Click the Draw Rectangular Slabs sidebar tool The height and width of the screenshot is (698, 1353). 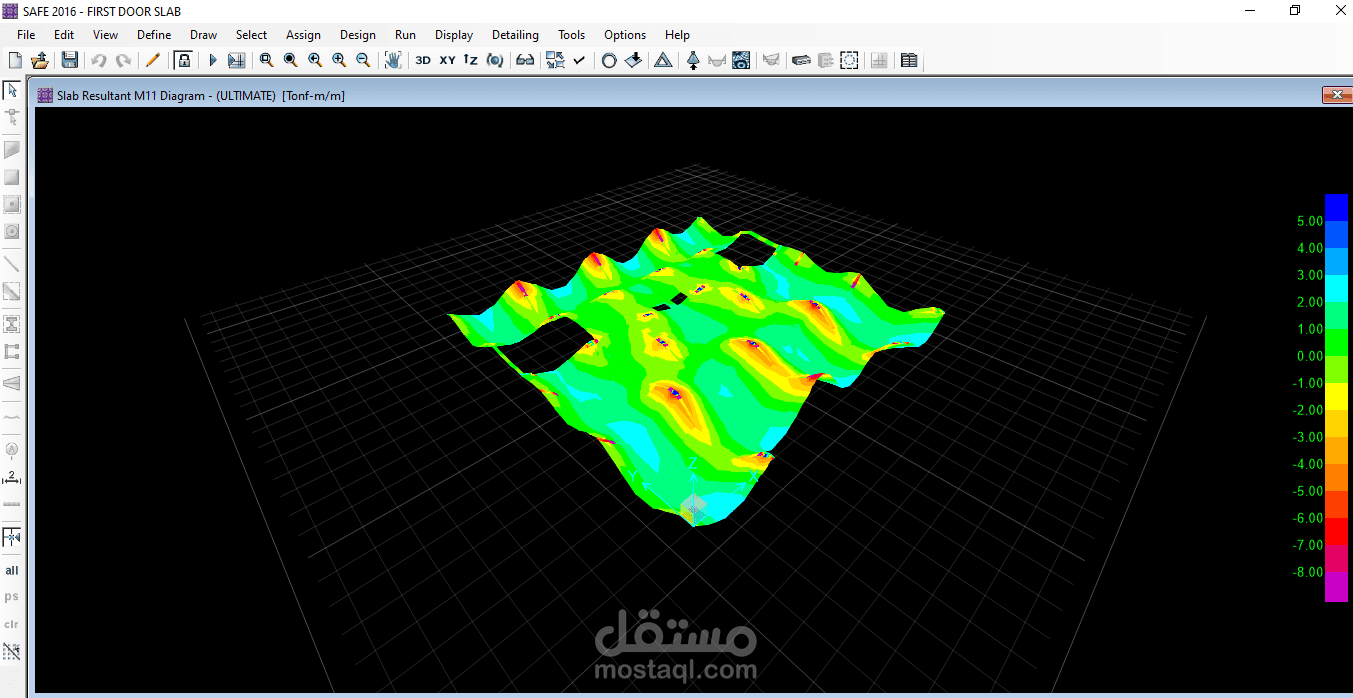coord(12,177)
